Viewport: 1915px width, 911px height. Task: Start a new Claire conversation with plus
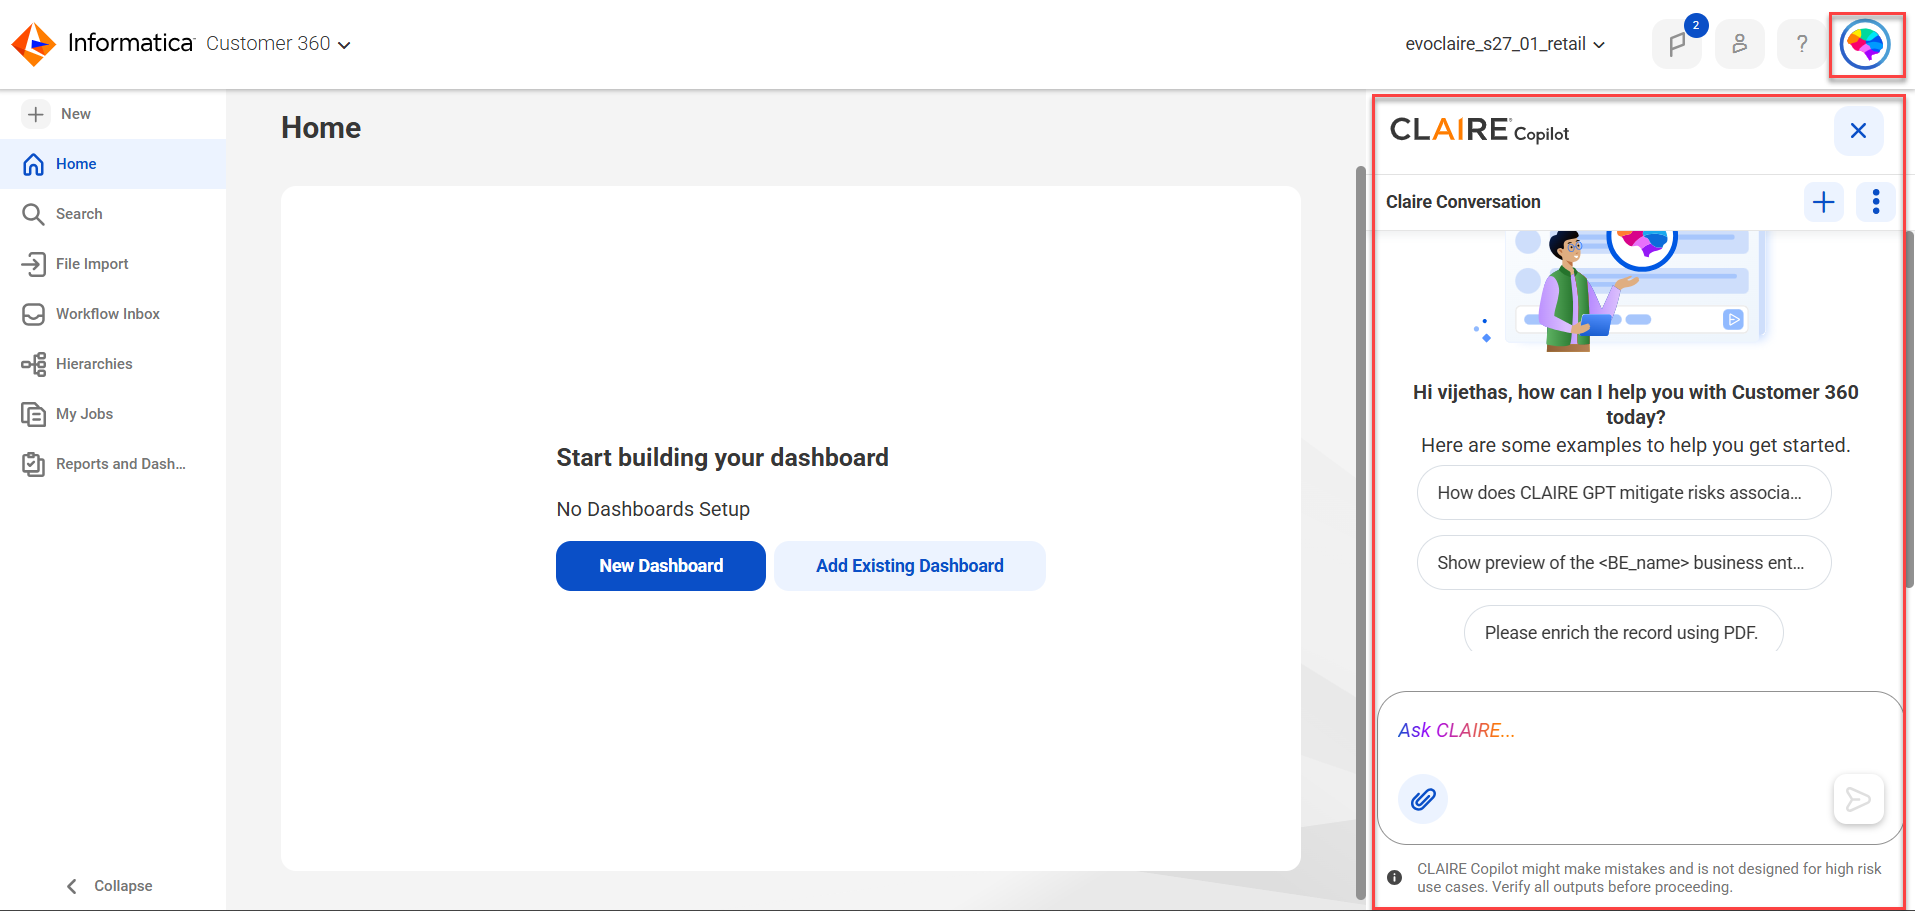coord(1824,202)
